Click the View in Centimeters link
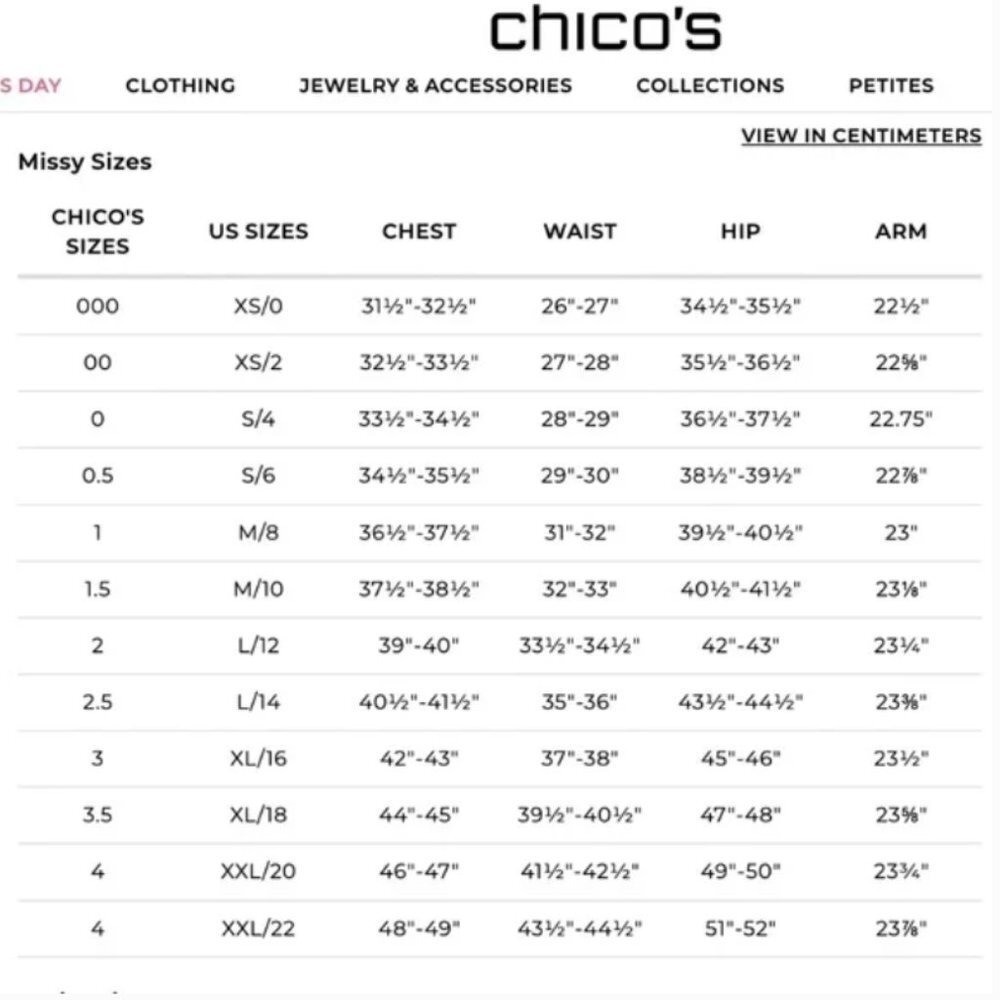The height and width of the screenshot is (1000, 1000). (x=861, y=136)
